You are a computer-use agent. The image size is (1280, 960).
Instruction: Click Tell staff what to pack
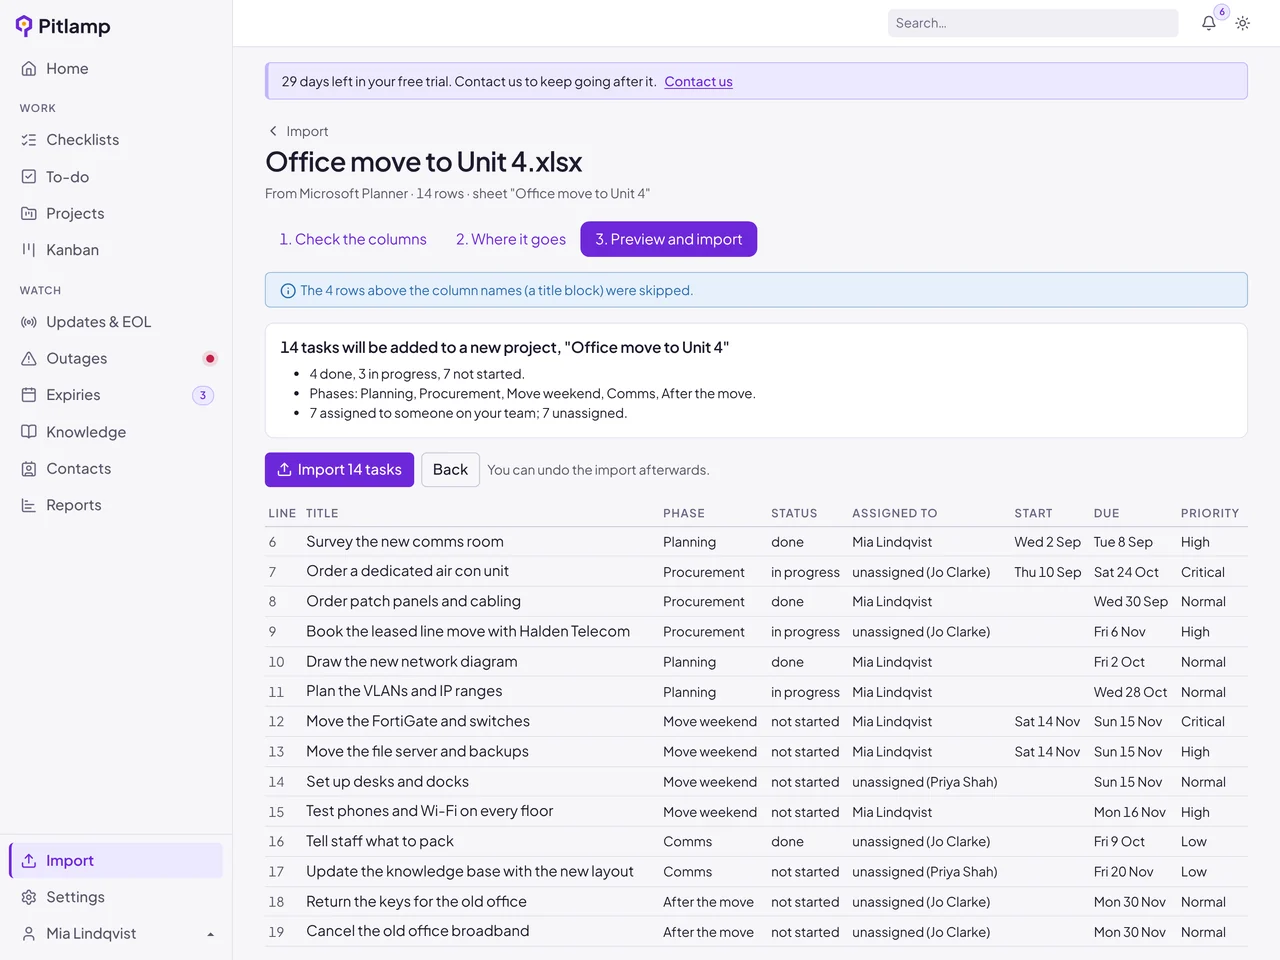pyautogui.click(x=380, y=842)
